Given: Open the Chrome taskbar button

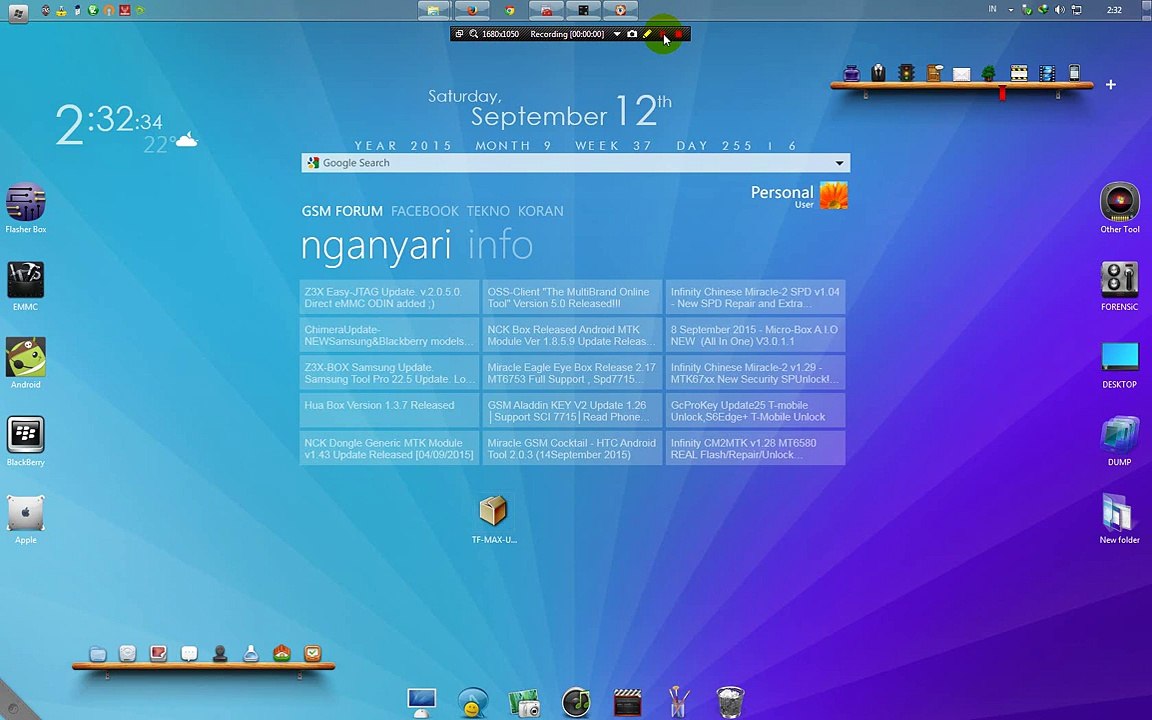Looking at the screenshot, I should click(x=510, y=10).
